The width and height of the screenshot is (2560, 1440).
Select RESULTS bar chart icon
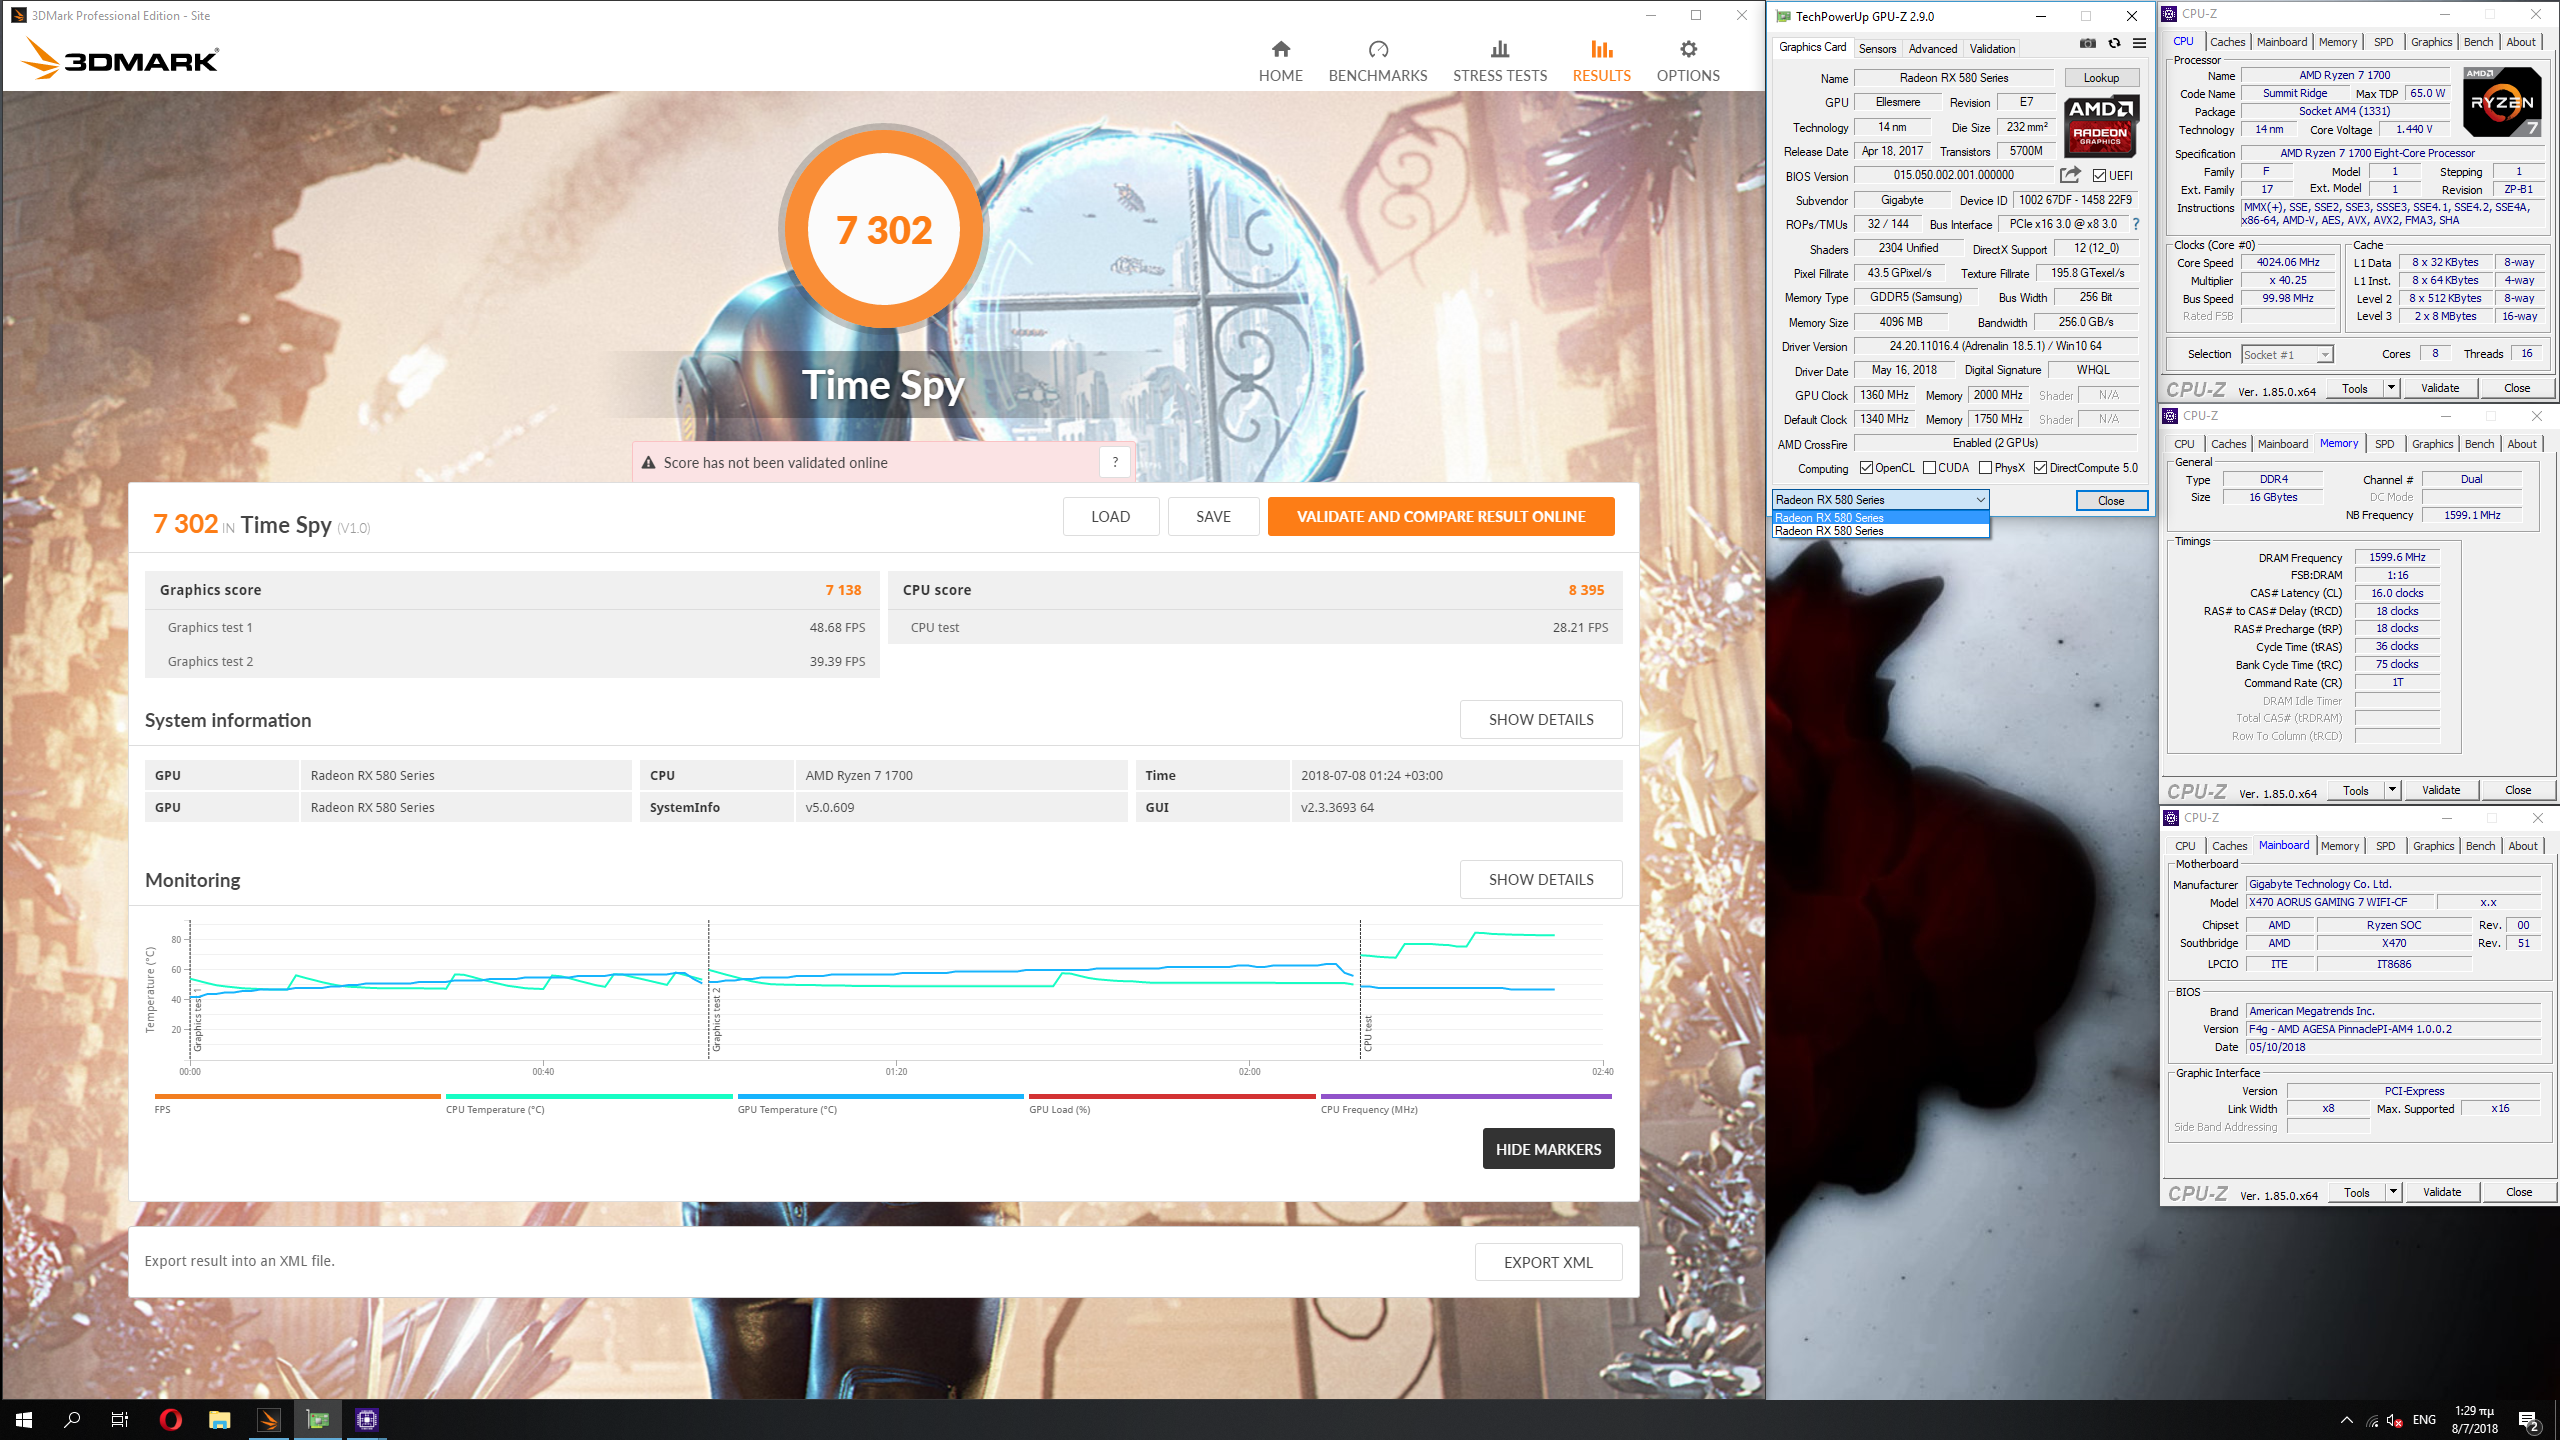[x=1601, y=49]
